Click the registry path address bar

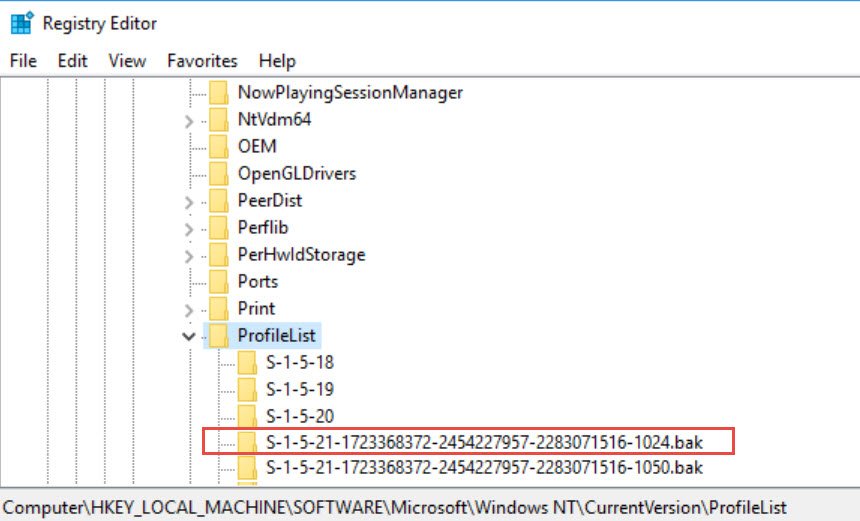[430, 507]
